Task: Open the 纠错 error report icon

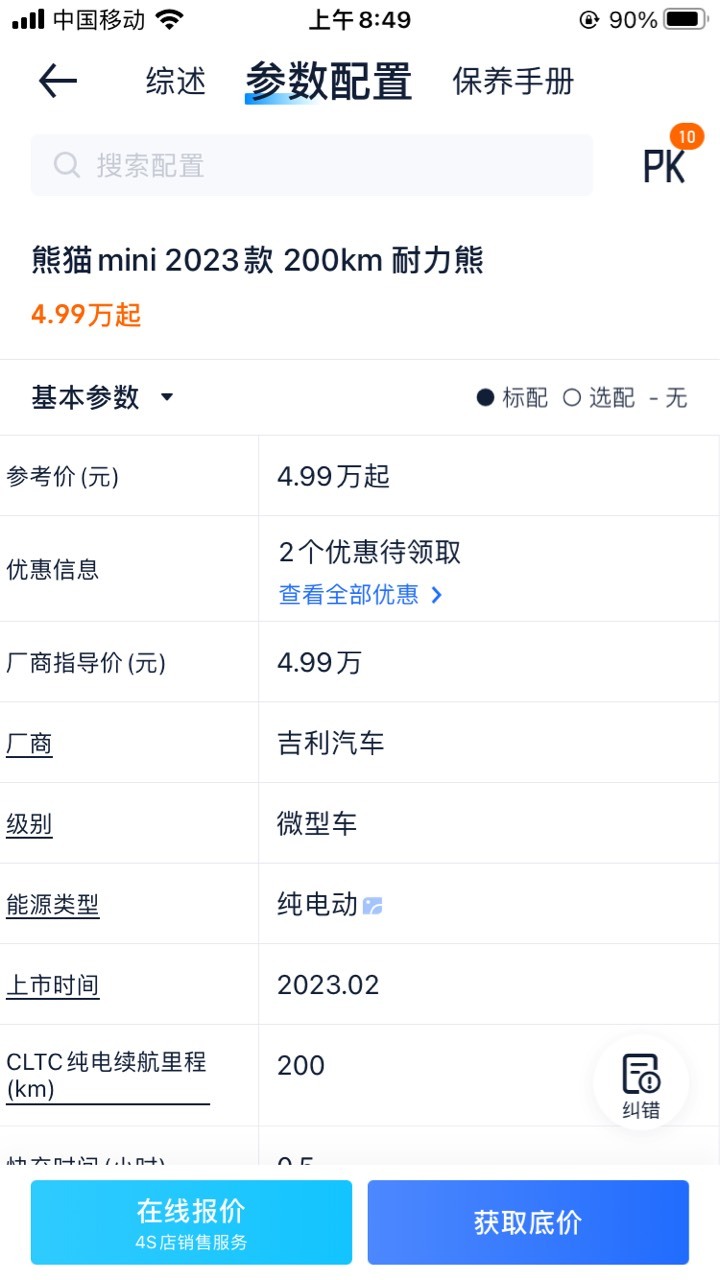Action: [641, 1083]
